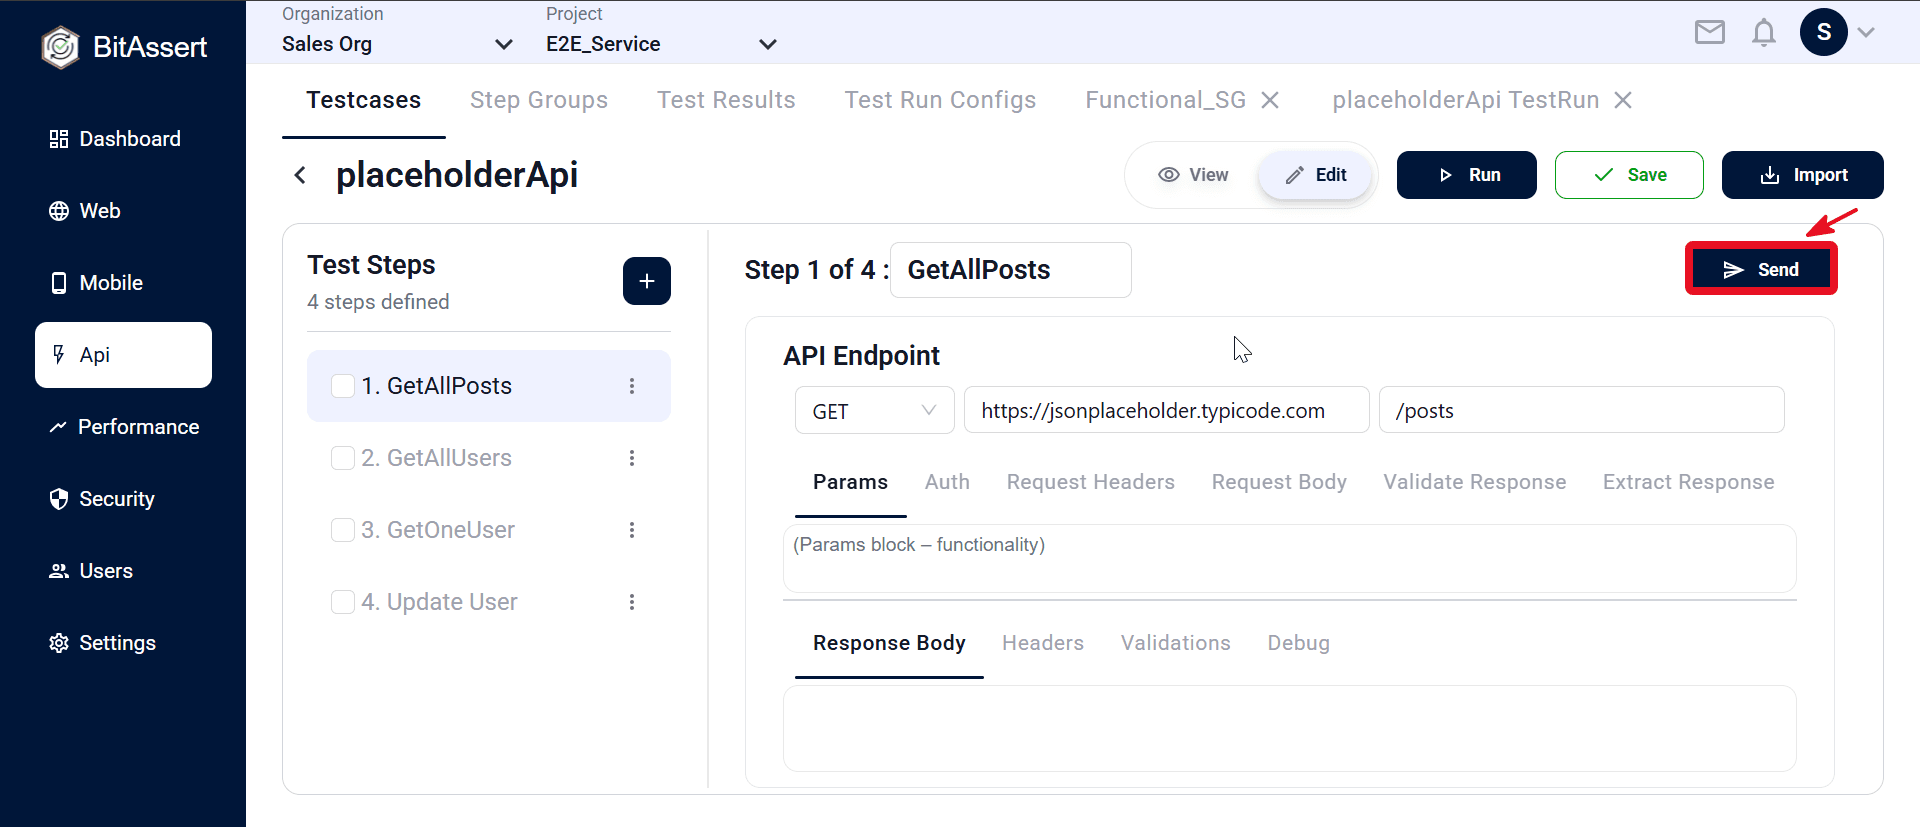This screenshot has width=1920, height=827.
Task: Click the Run button
Action: [x=1466, y=175]
